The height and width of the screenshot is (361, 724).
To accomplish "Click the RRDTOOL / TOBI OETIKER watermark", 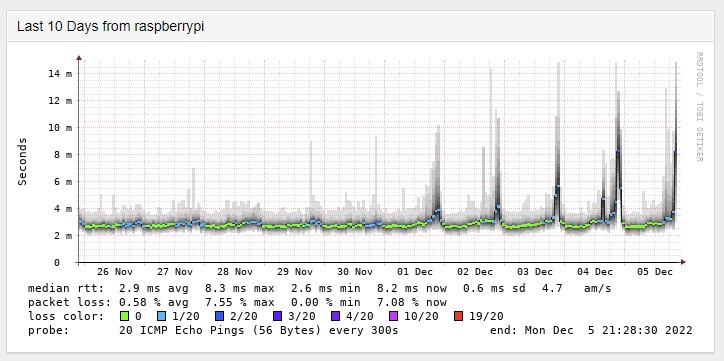I will pos(699,107).
